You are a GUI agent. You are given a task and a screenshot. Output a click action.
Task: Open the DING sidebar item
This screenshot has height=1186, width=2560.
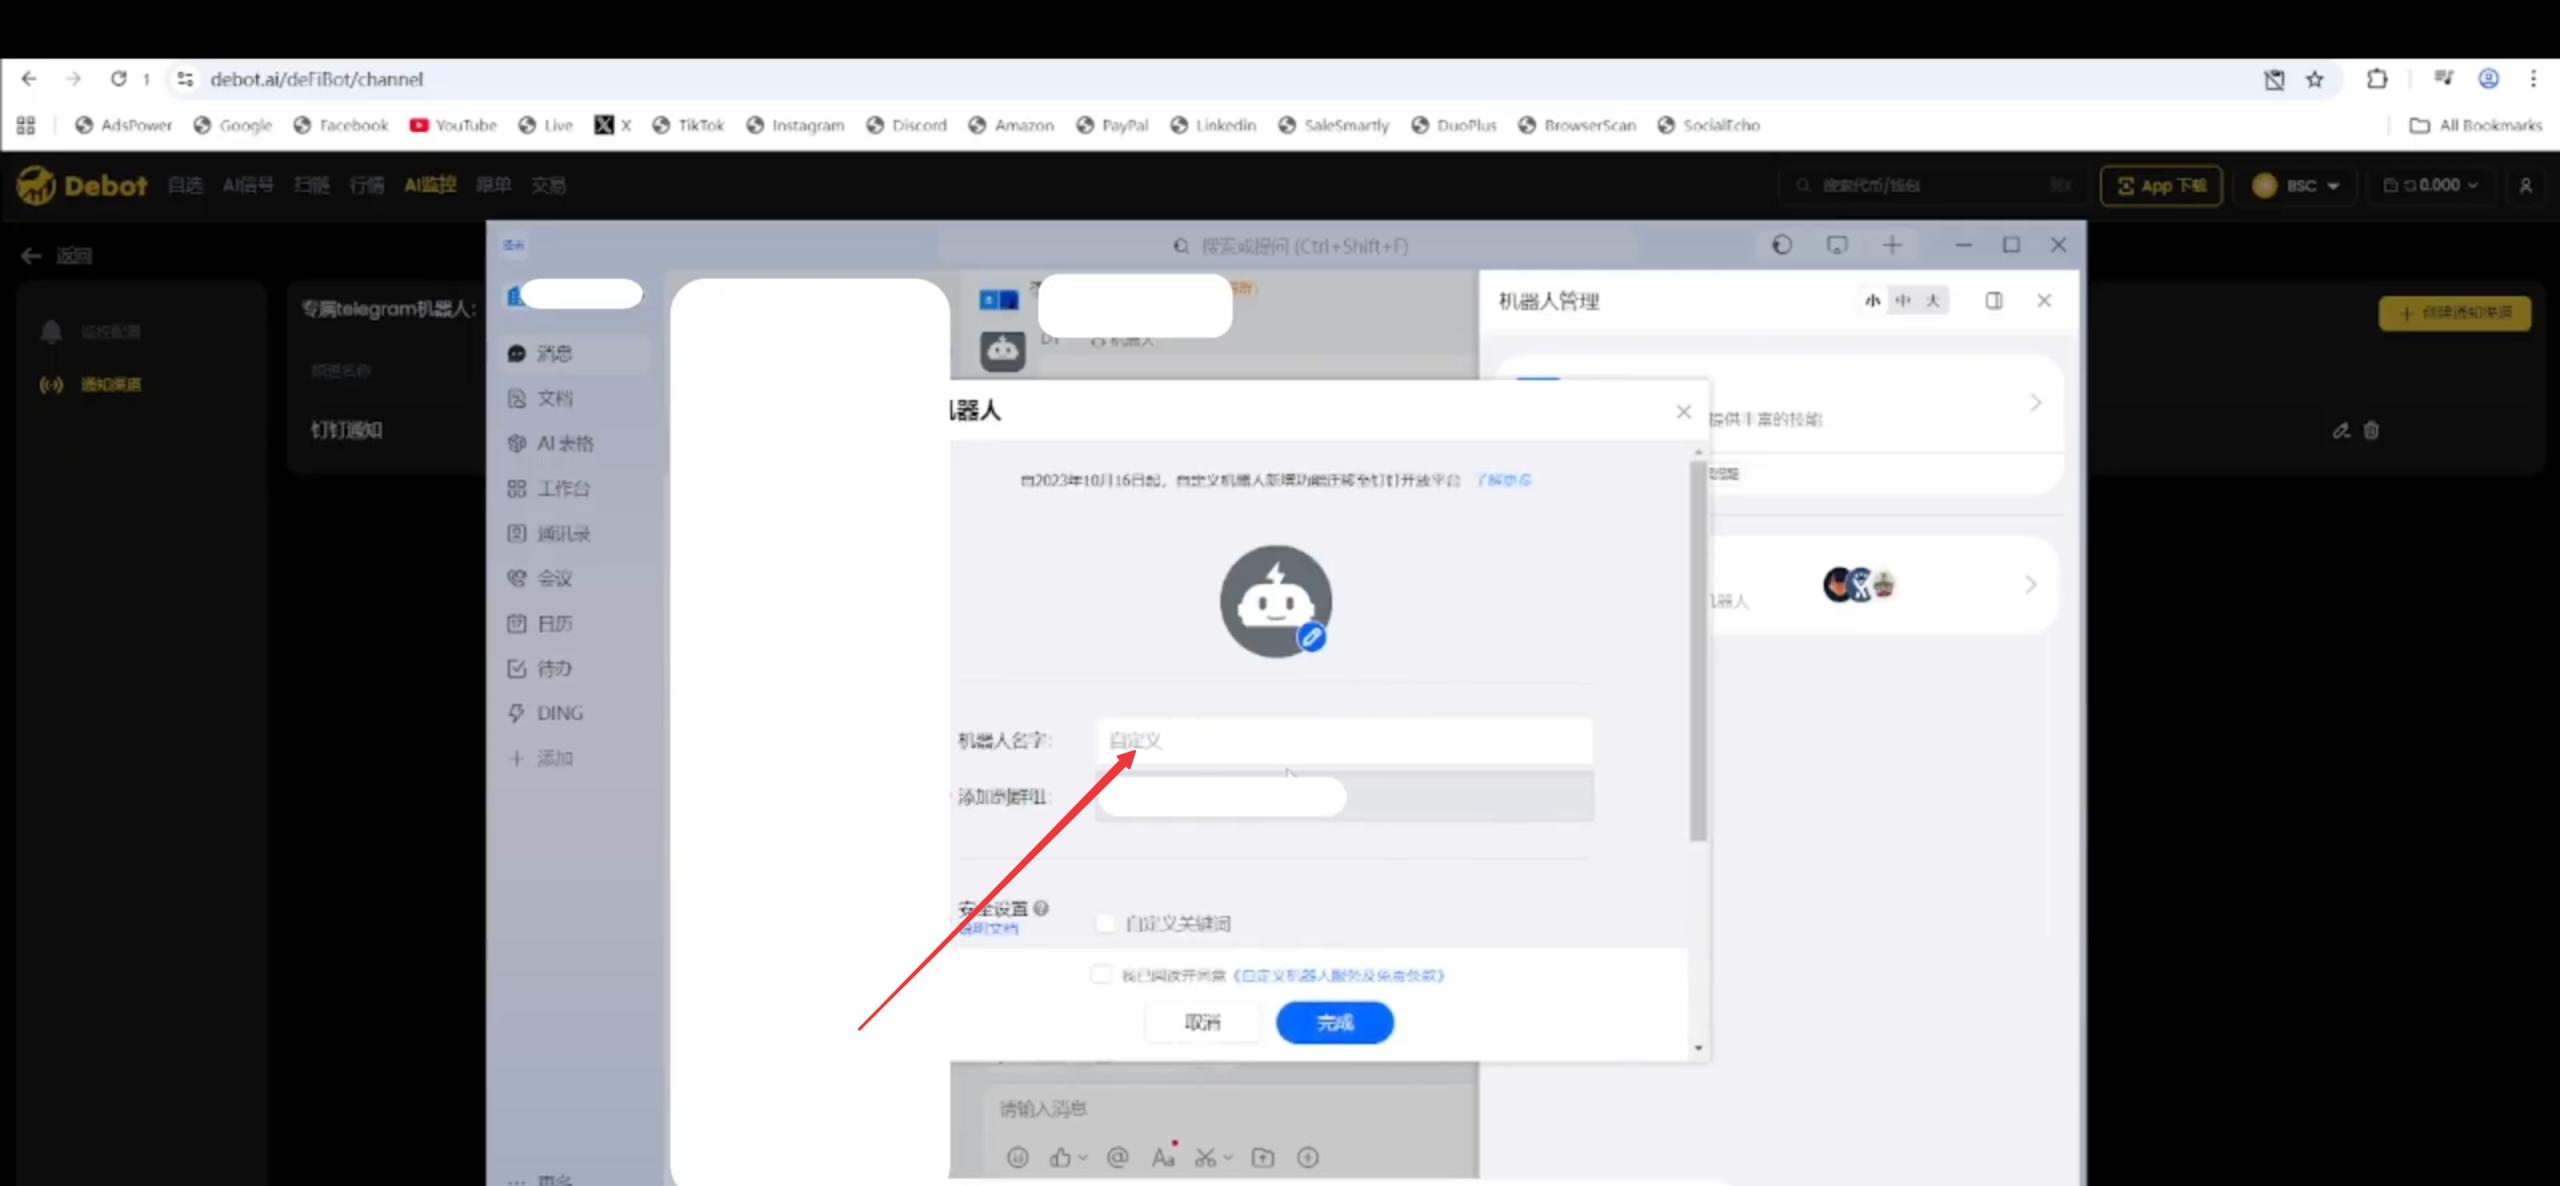pos(558,713)
